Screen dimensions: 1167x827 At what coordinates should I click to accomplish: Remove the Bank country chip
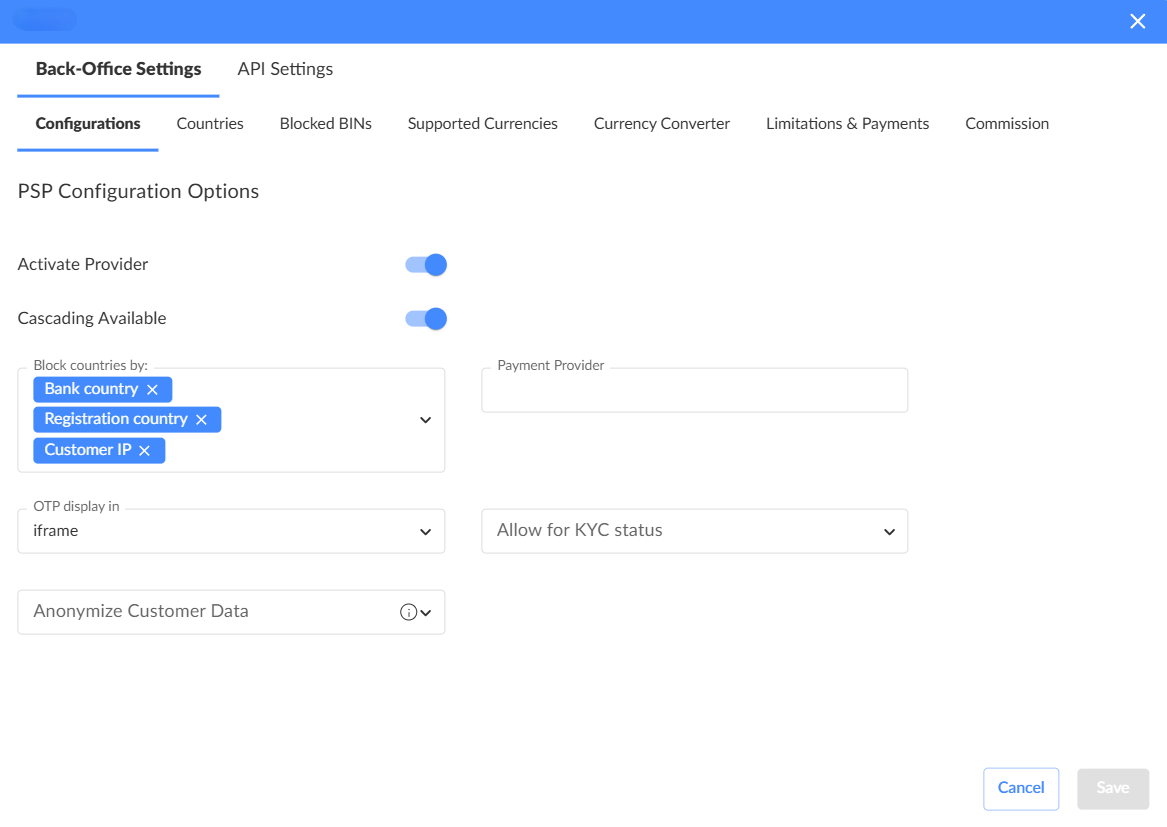(x=152, y=389)
